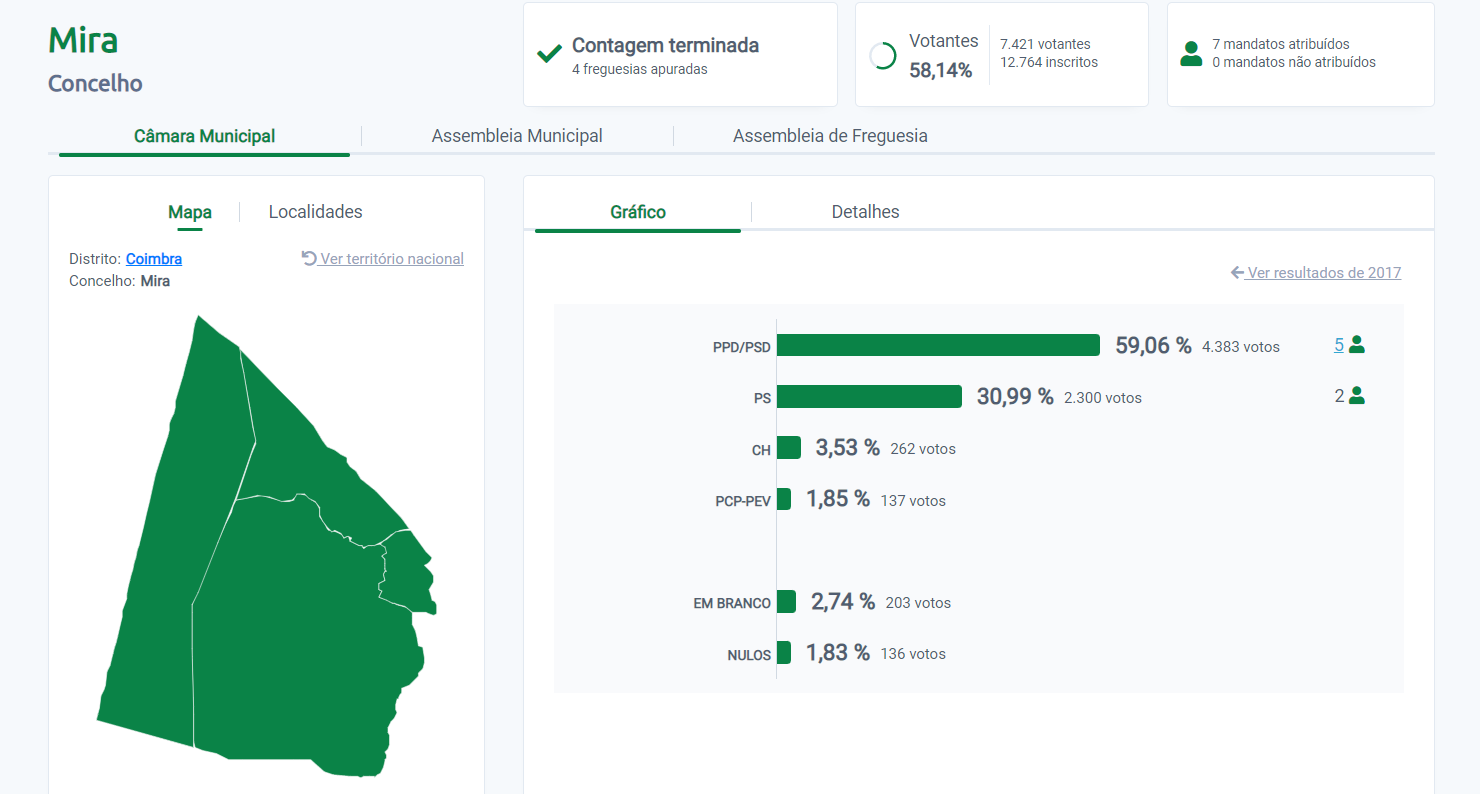Click the left arrow icon by Ver resultados de 2017
Image resolution: width=1480 pixels, height=794 pixels.
point(1237,273)
